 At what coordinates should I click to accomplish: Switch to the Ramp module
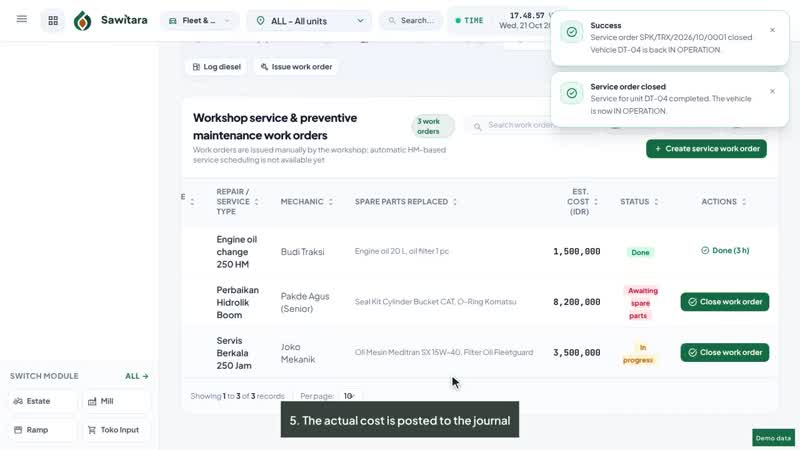click(x=42, y=430)
